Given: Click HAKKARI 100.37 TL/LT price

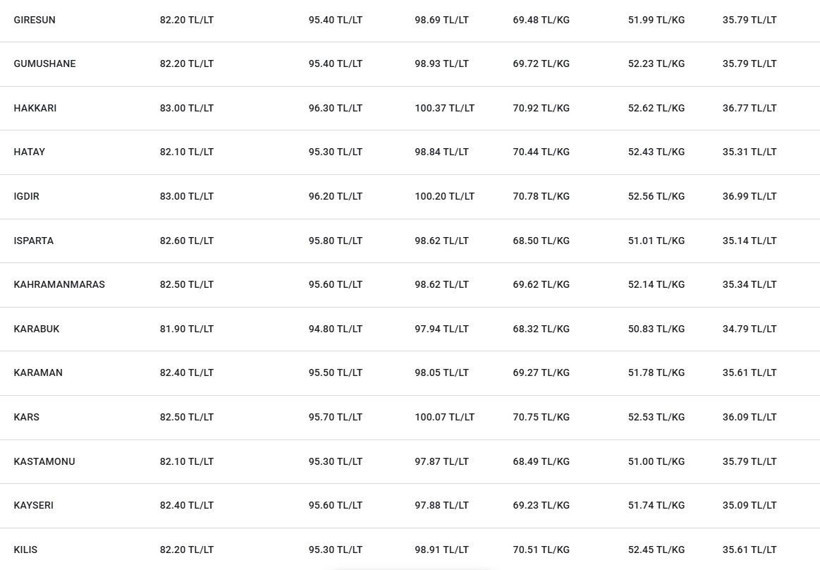Looking at the screenshot, I should (x=445, y=108).
